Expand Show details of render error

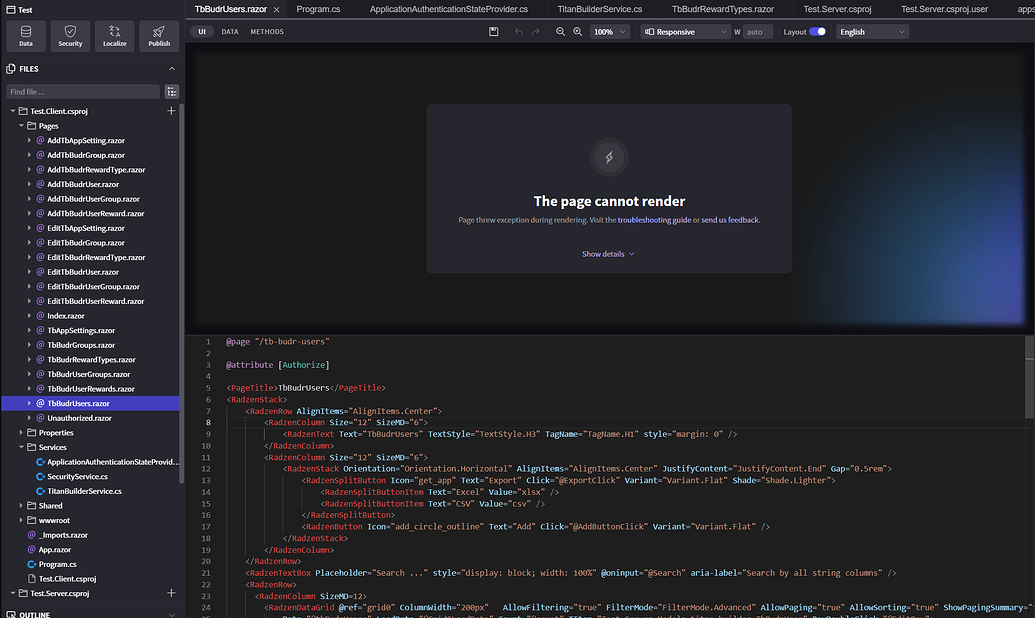coord(608,254)
